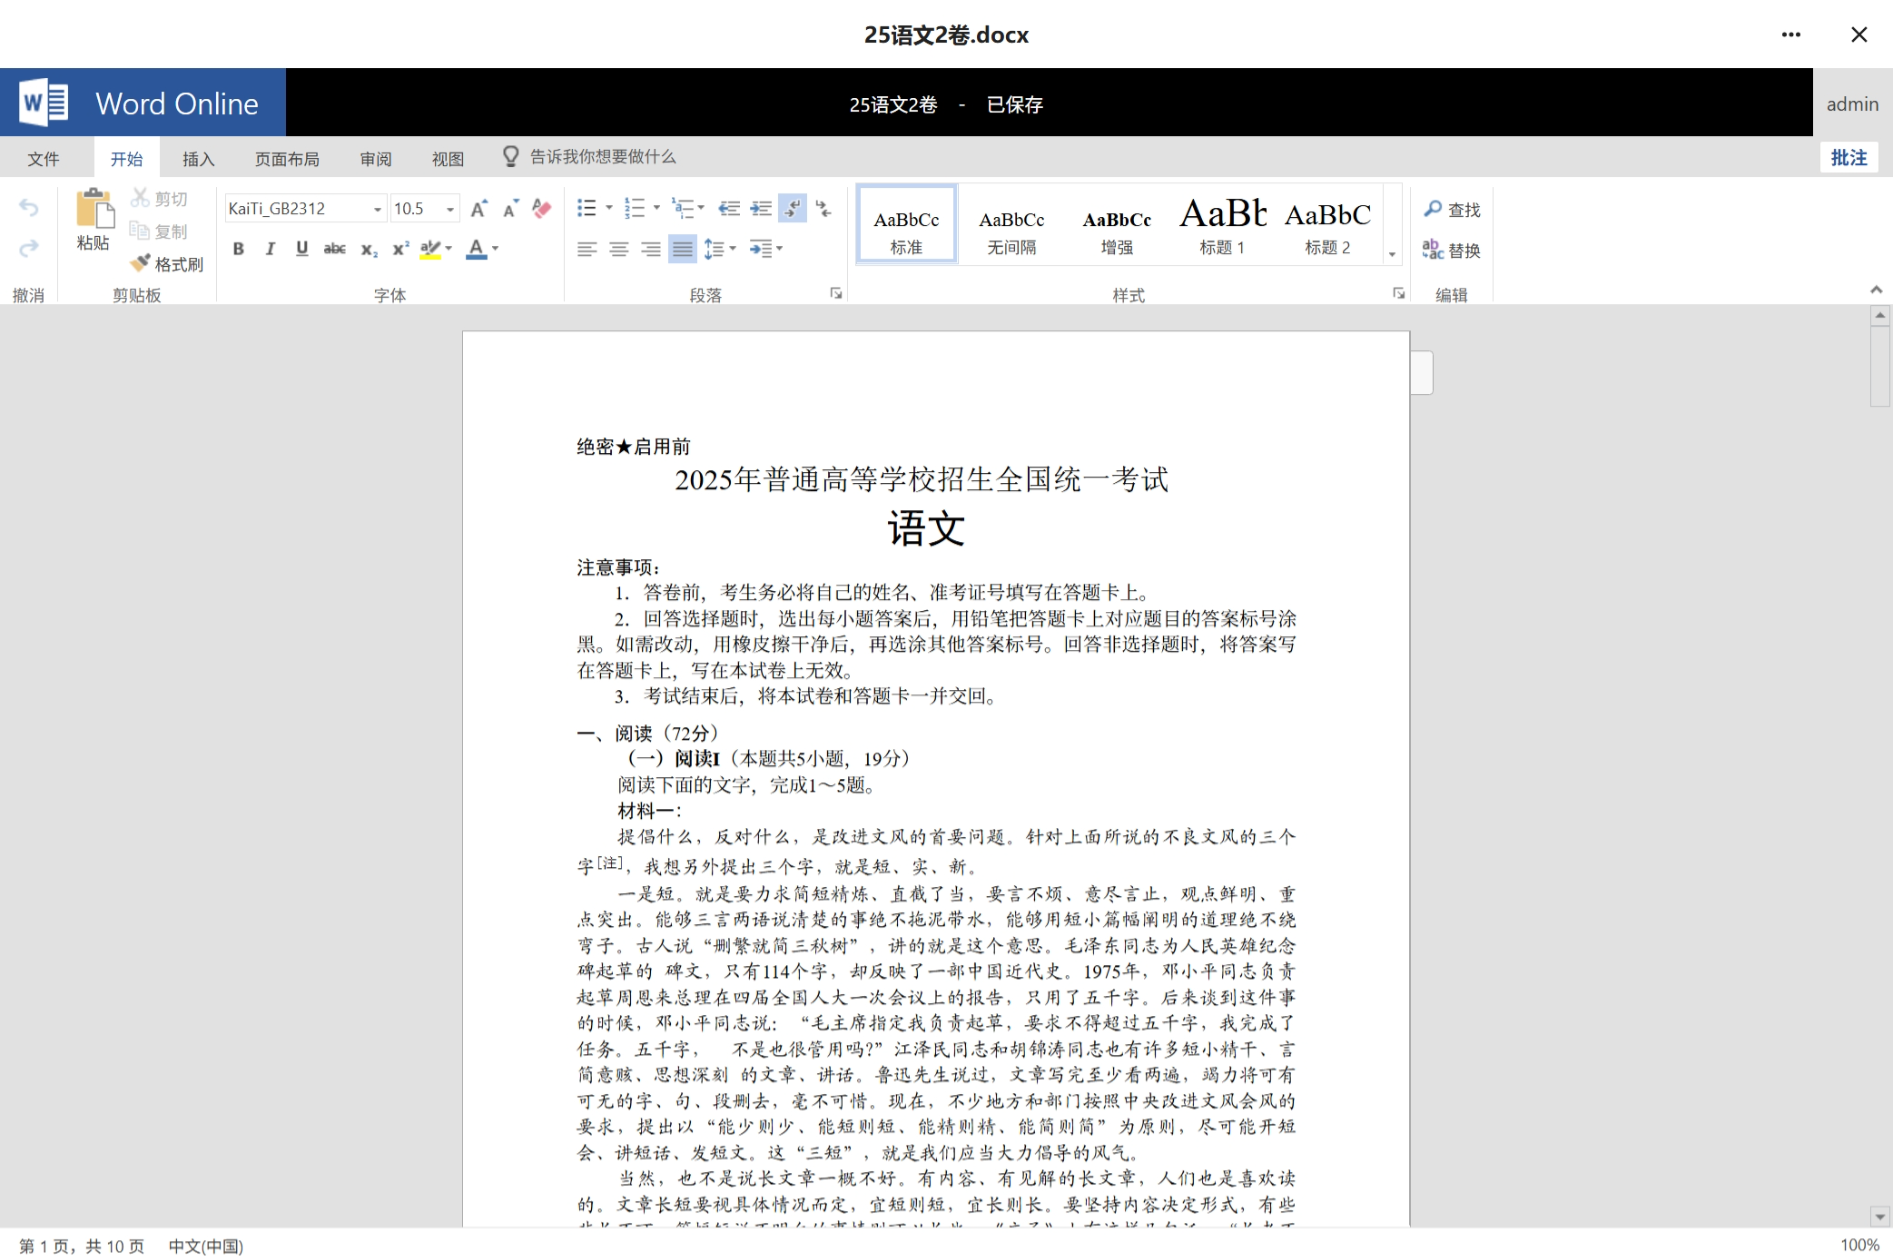Viewport: 1893px width, 1257px height.
Task: Open the Page Layout (页面布局) tab
Action: (x=287, y=159)
